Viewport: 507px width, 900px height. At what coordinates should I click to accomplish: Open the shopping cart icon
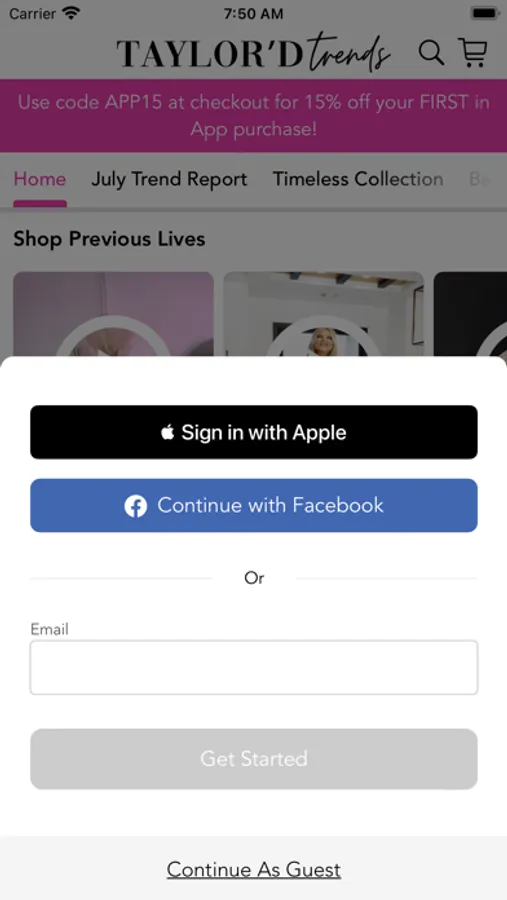[473, 52]
